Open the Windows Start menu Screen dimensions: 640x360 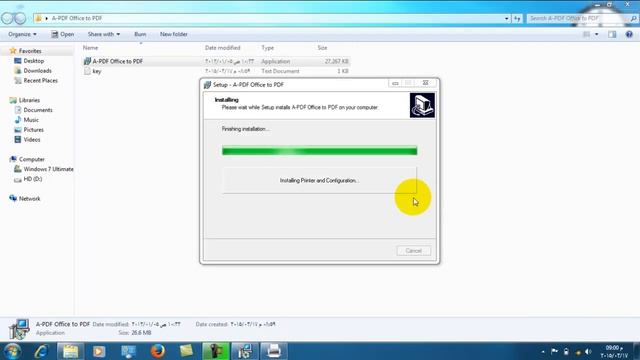point(13,351)
